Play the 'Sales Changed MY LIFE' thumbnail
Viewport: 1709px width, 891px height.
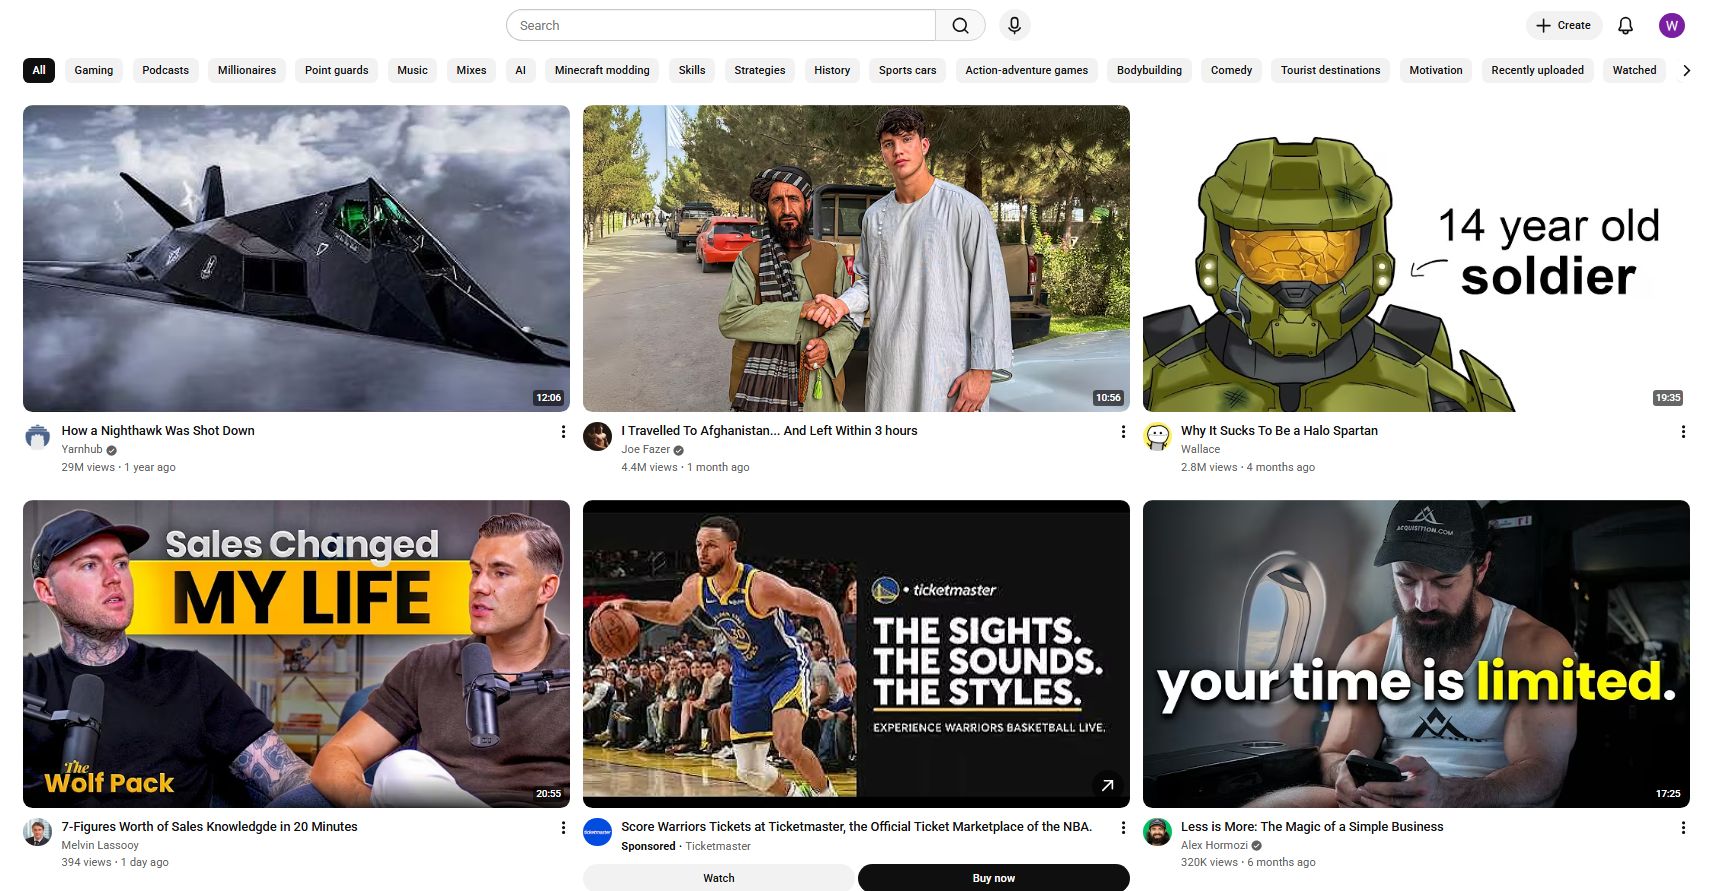(x=296, y=654)
